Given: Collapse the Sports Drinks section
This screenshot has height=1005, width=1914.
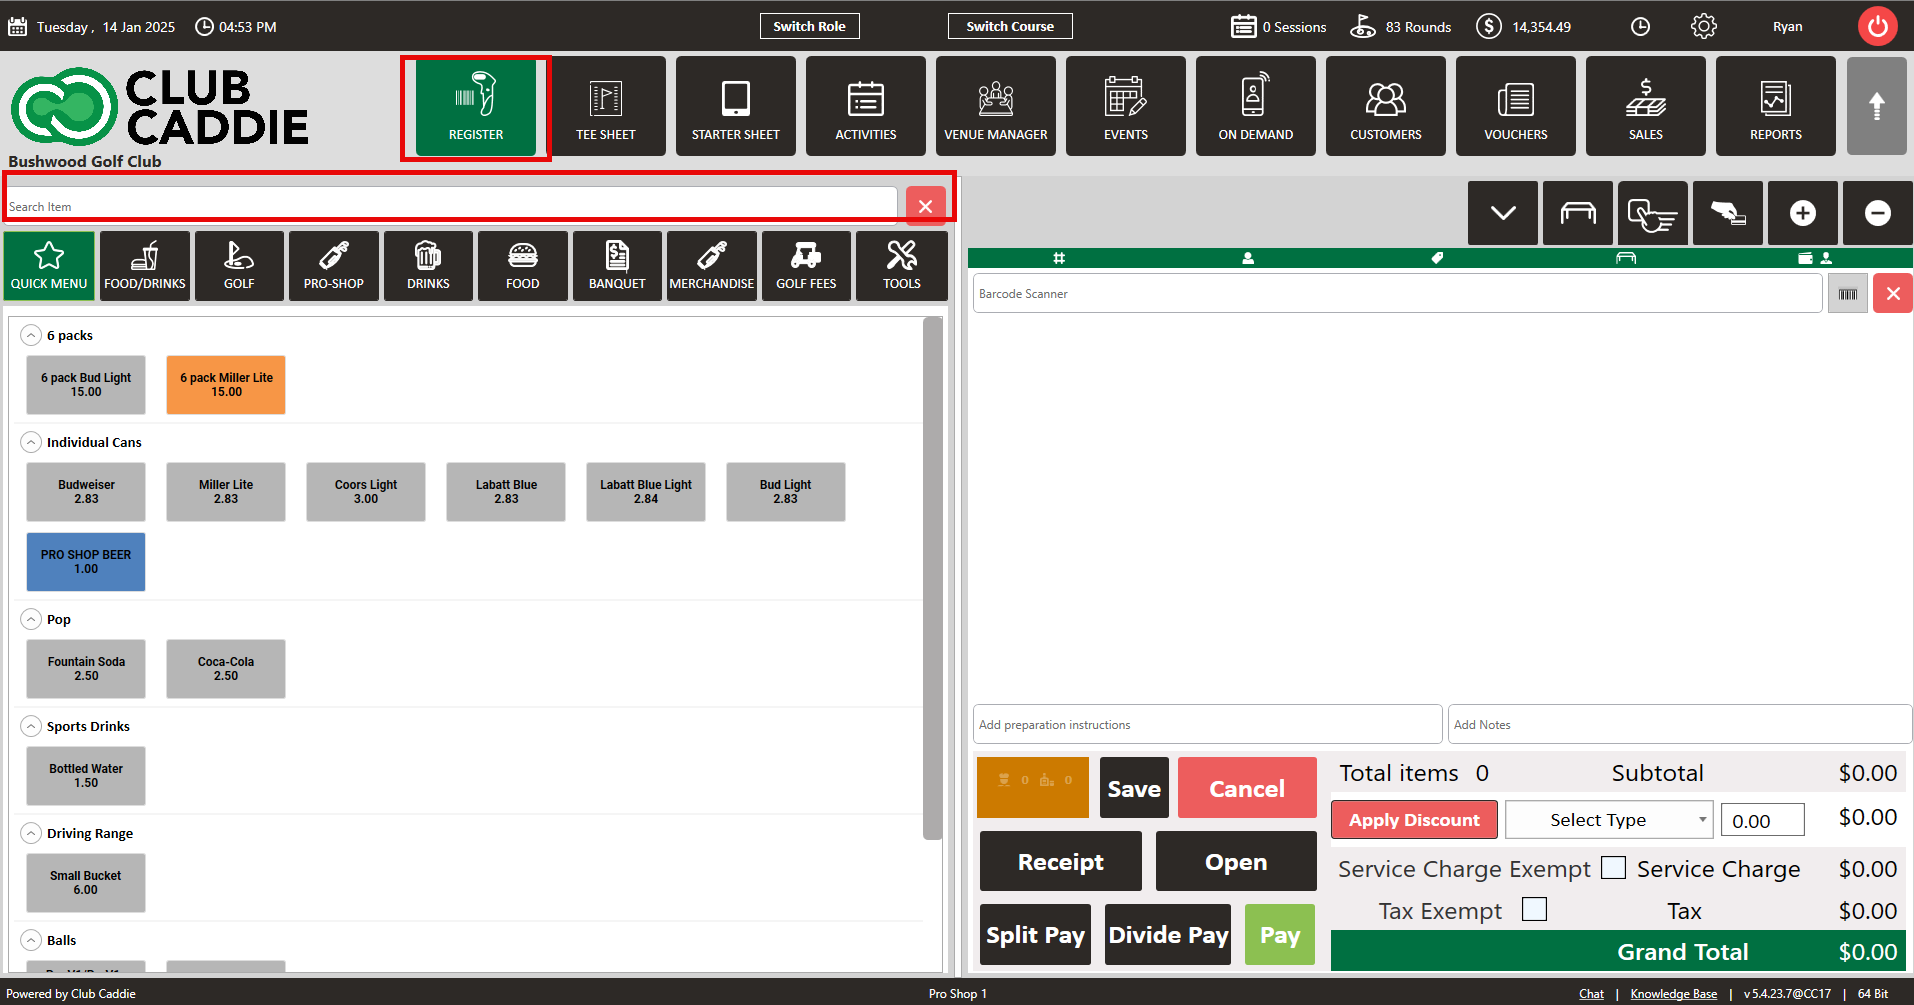Looking at the screenshot, I should tap(32, 726).
